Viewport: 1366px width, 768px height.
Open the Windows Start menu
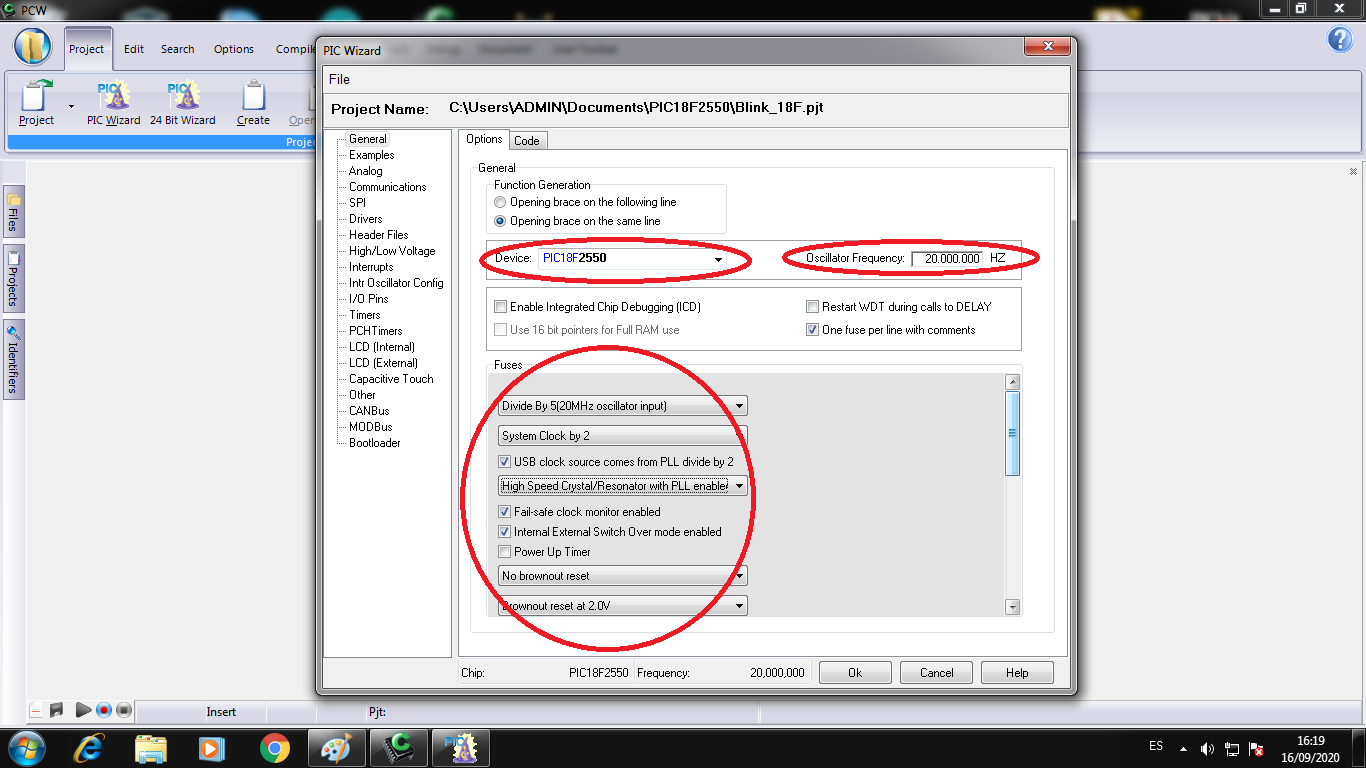coord(25,747)
